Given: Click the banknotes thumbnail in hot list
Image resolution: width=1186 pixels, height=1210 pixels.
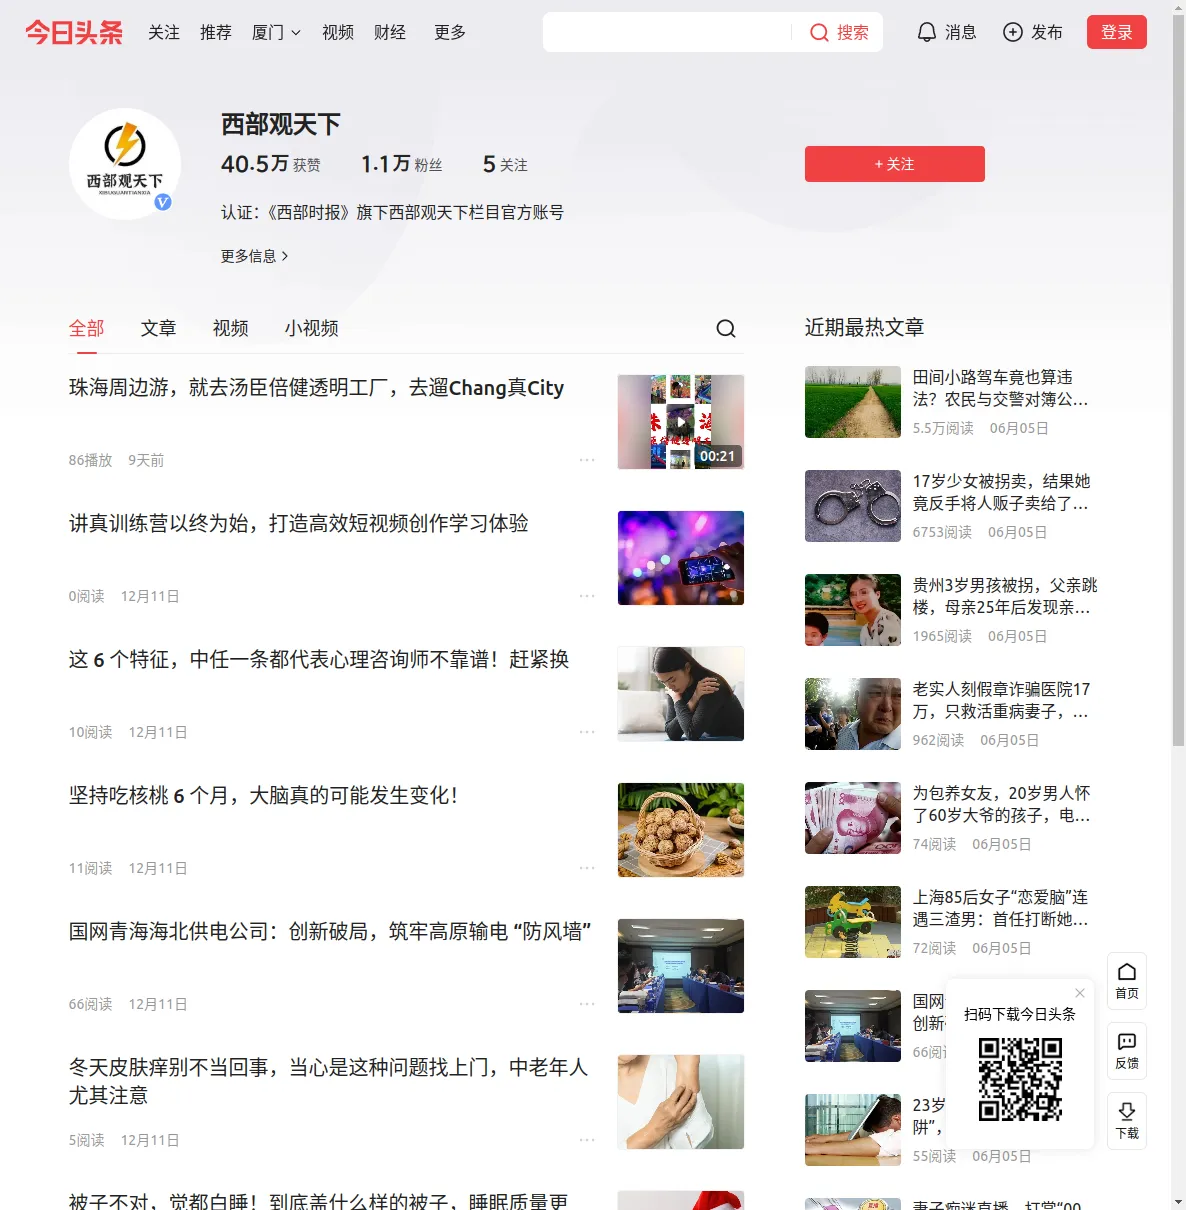Looking at the screenshot, I should pos(853,818).
